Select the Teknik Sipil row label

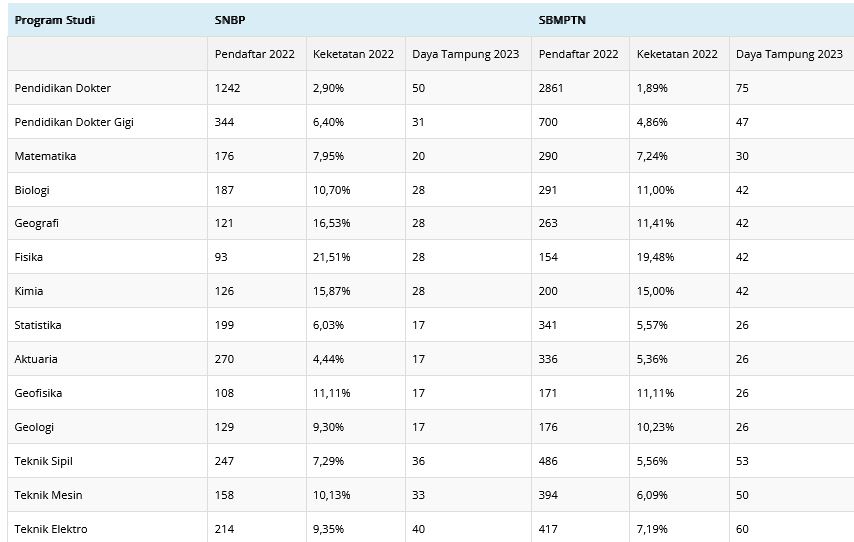point(107,461)
